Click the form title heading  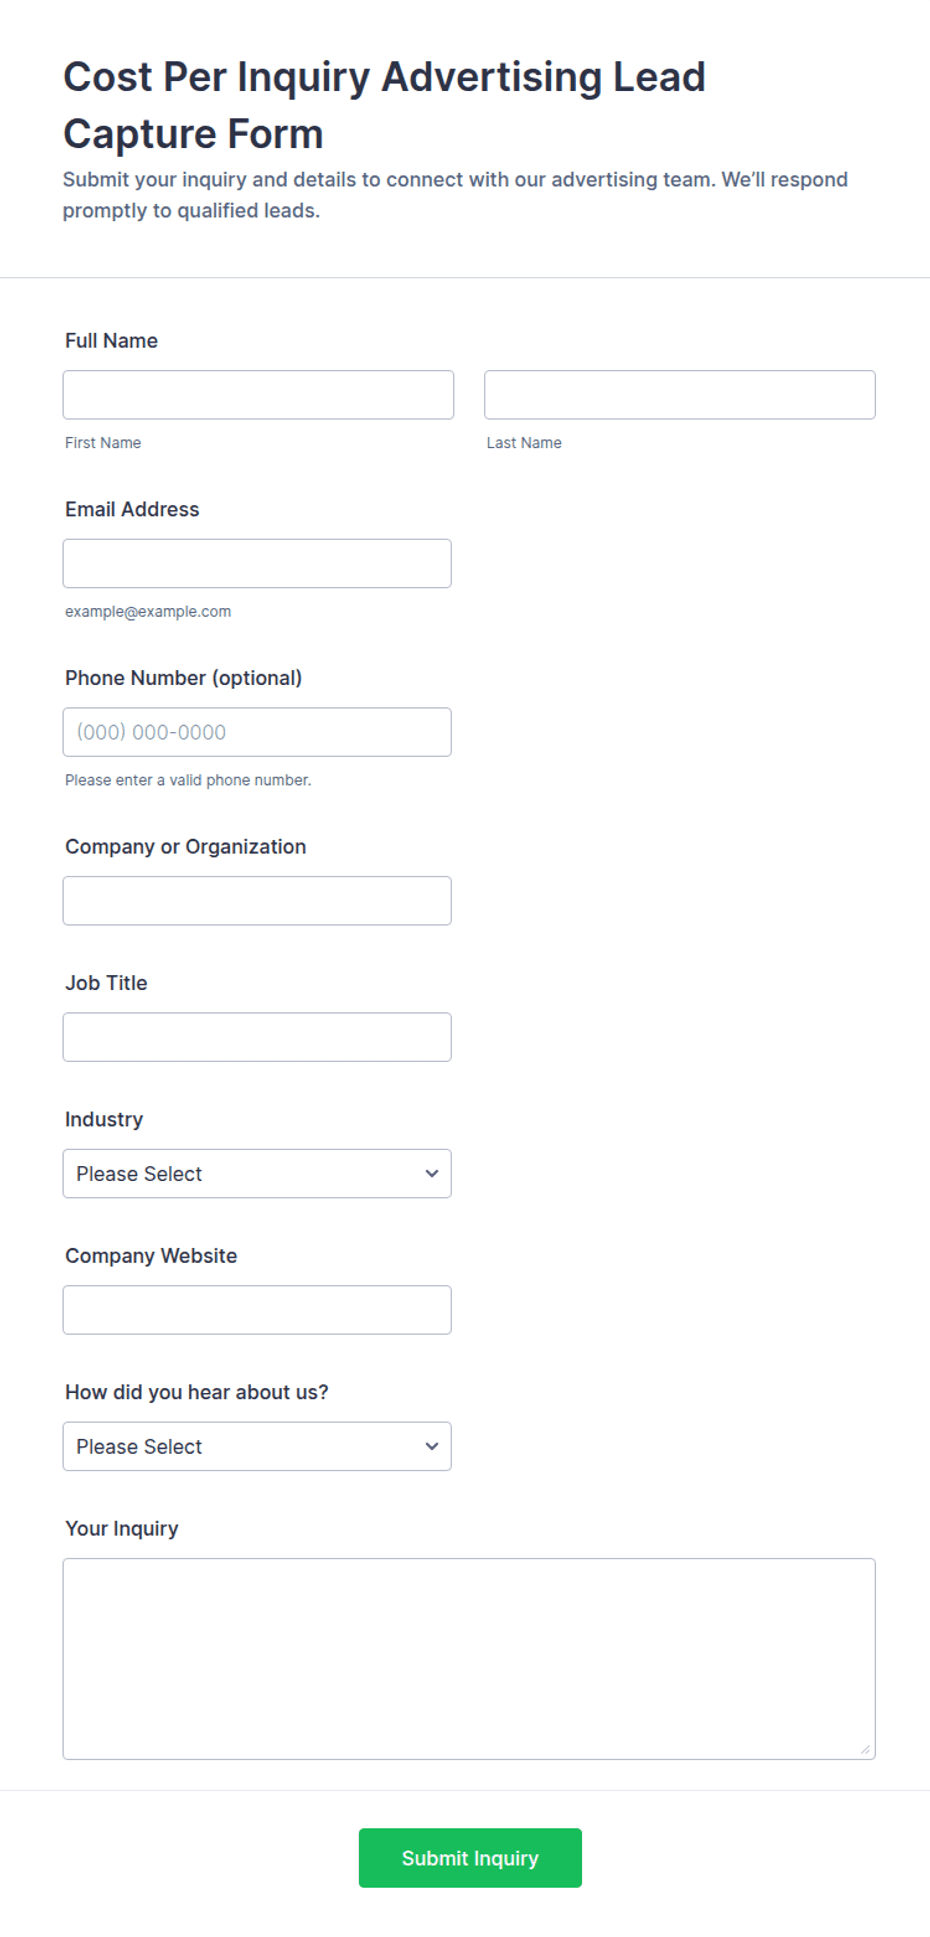pyautogui.click(x=384, y=105)
